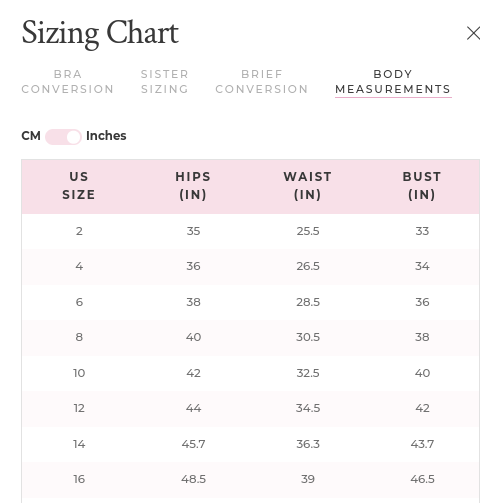
Task: Select the US size 12 row
Action: click(251, 408)
